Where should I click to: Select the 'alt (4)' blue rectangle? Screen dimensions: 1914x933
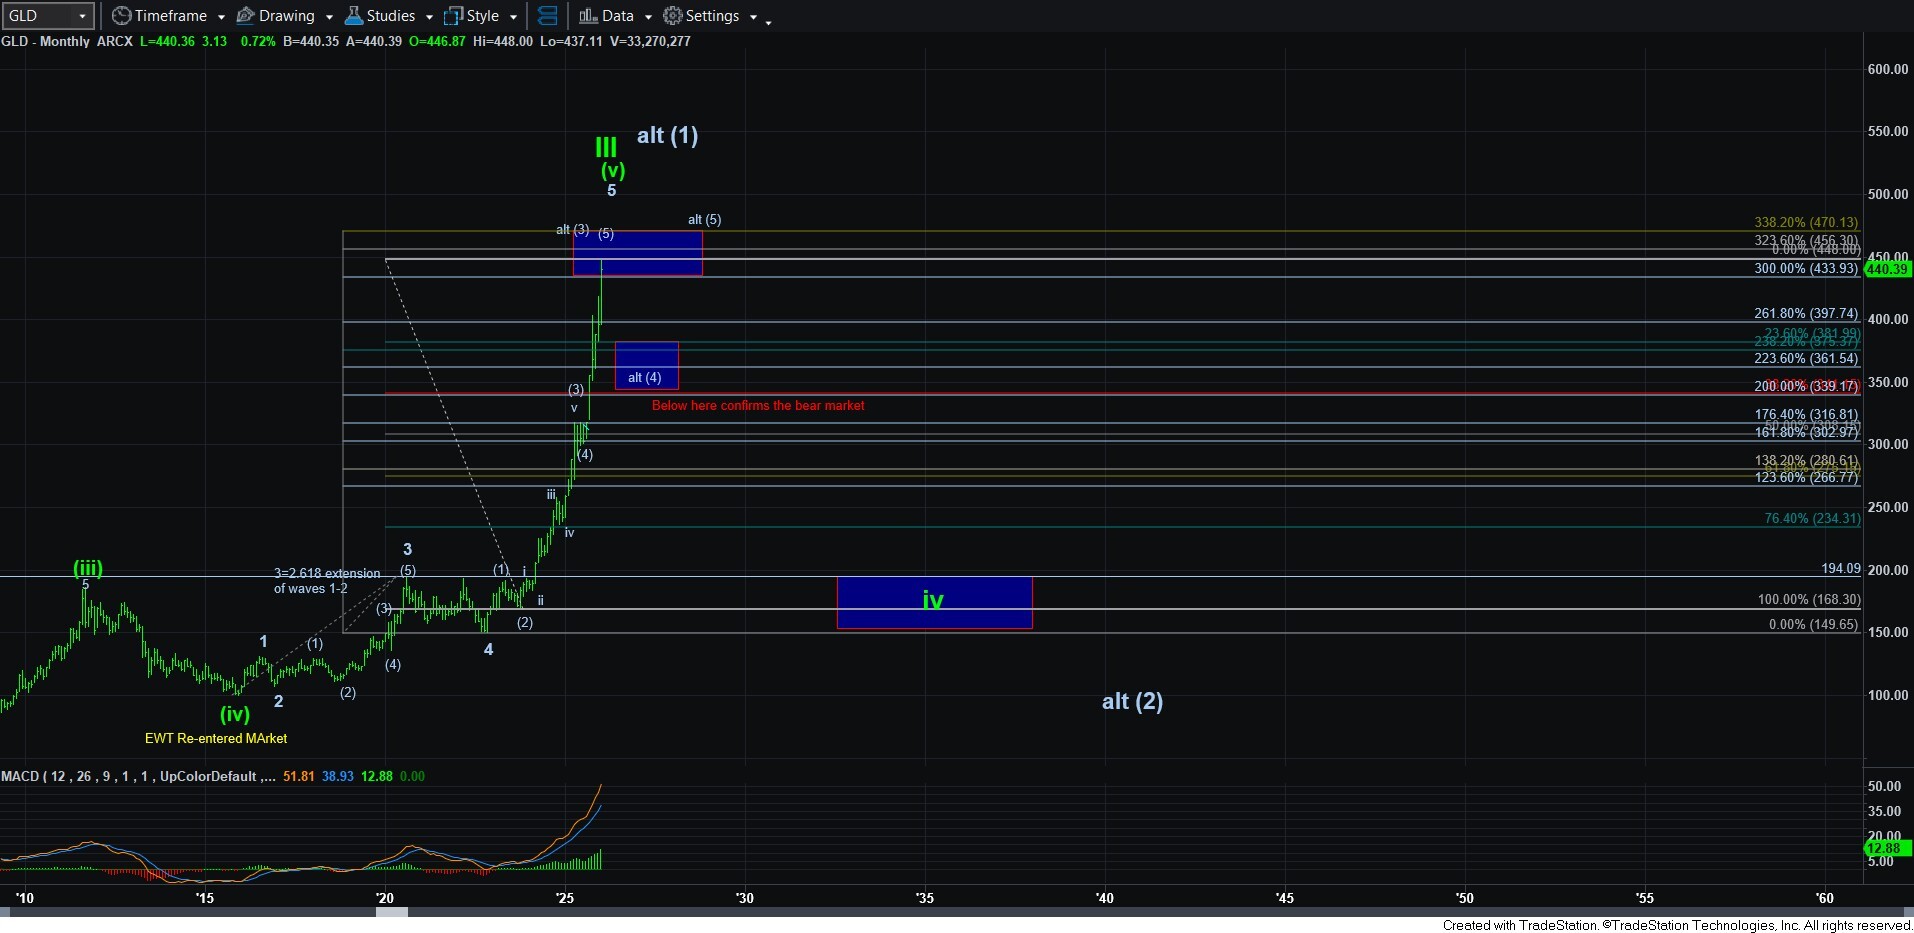click(x=646, y=365)
